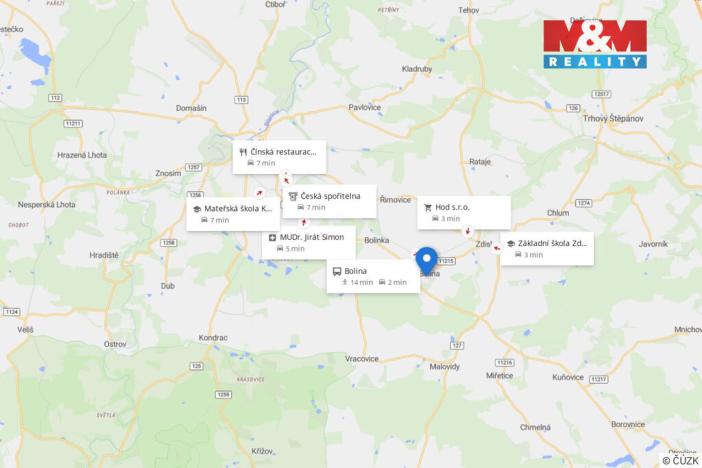Select the Hod s.r.o. shop card
This screenshot has width=702, height=468.
coord(464,213)
